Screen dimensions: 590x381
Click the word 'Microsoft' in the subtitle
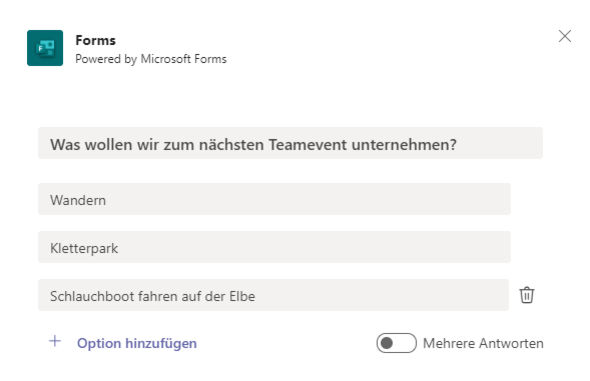pyautogui.click(x=166, y=59)
